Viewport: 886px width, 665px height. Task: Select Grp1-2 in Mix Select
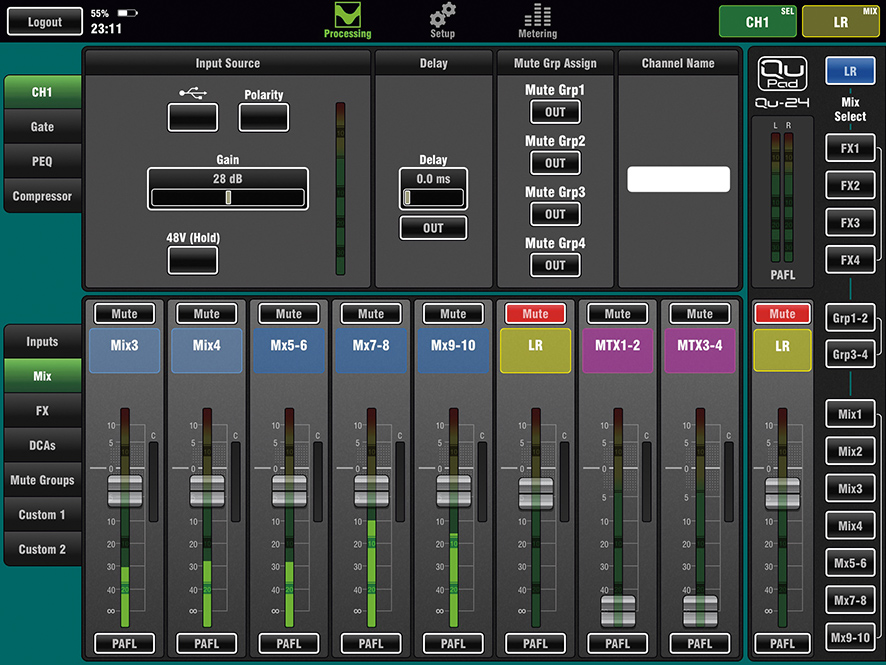click(x=850, y=318)
